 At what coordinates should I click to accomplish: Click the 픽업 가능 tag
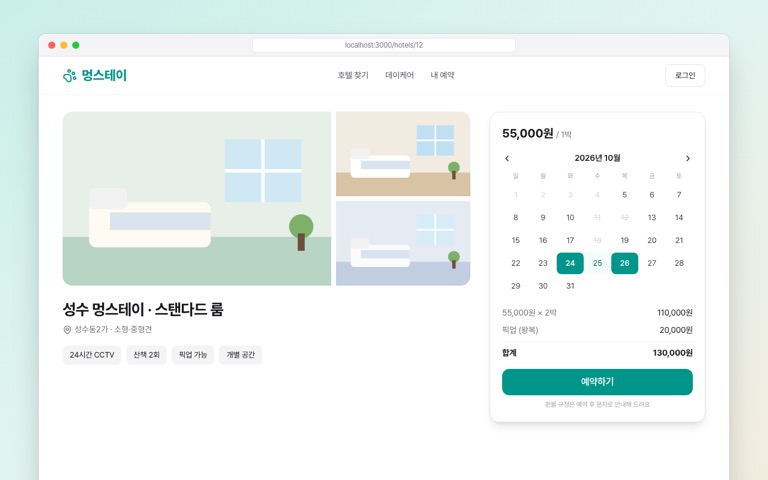tap(192, 355)
